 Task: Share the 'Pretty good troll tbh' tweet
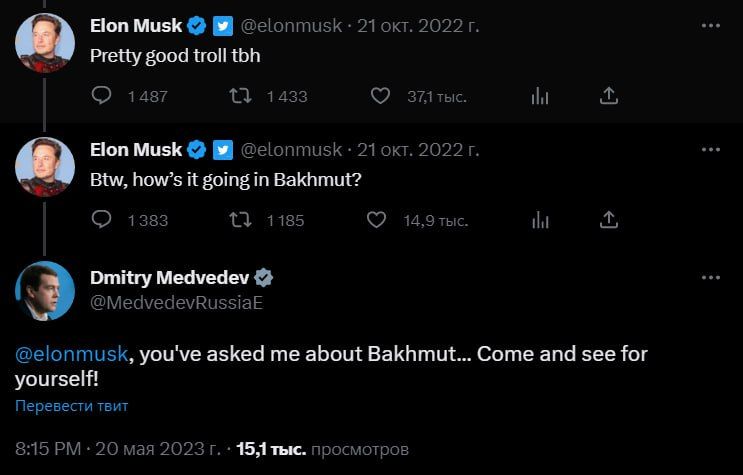point(609,96)
